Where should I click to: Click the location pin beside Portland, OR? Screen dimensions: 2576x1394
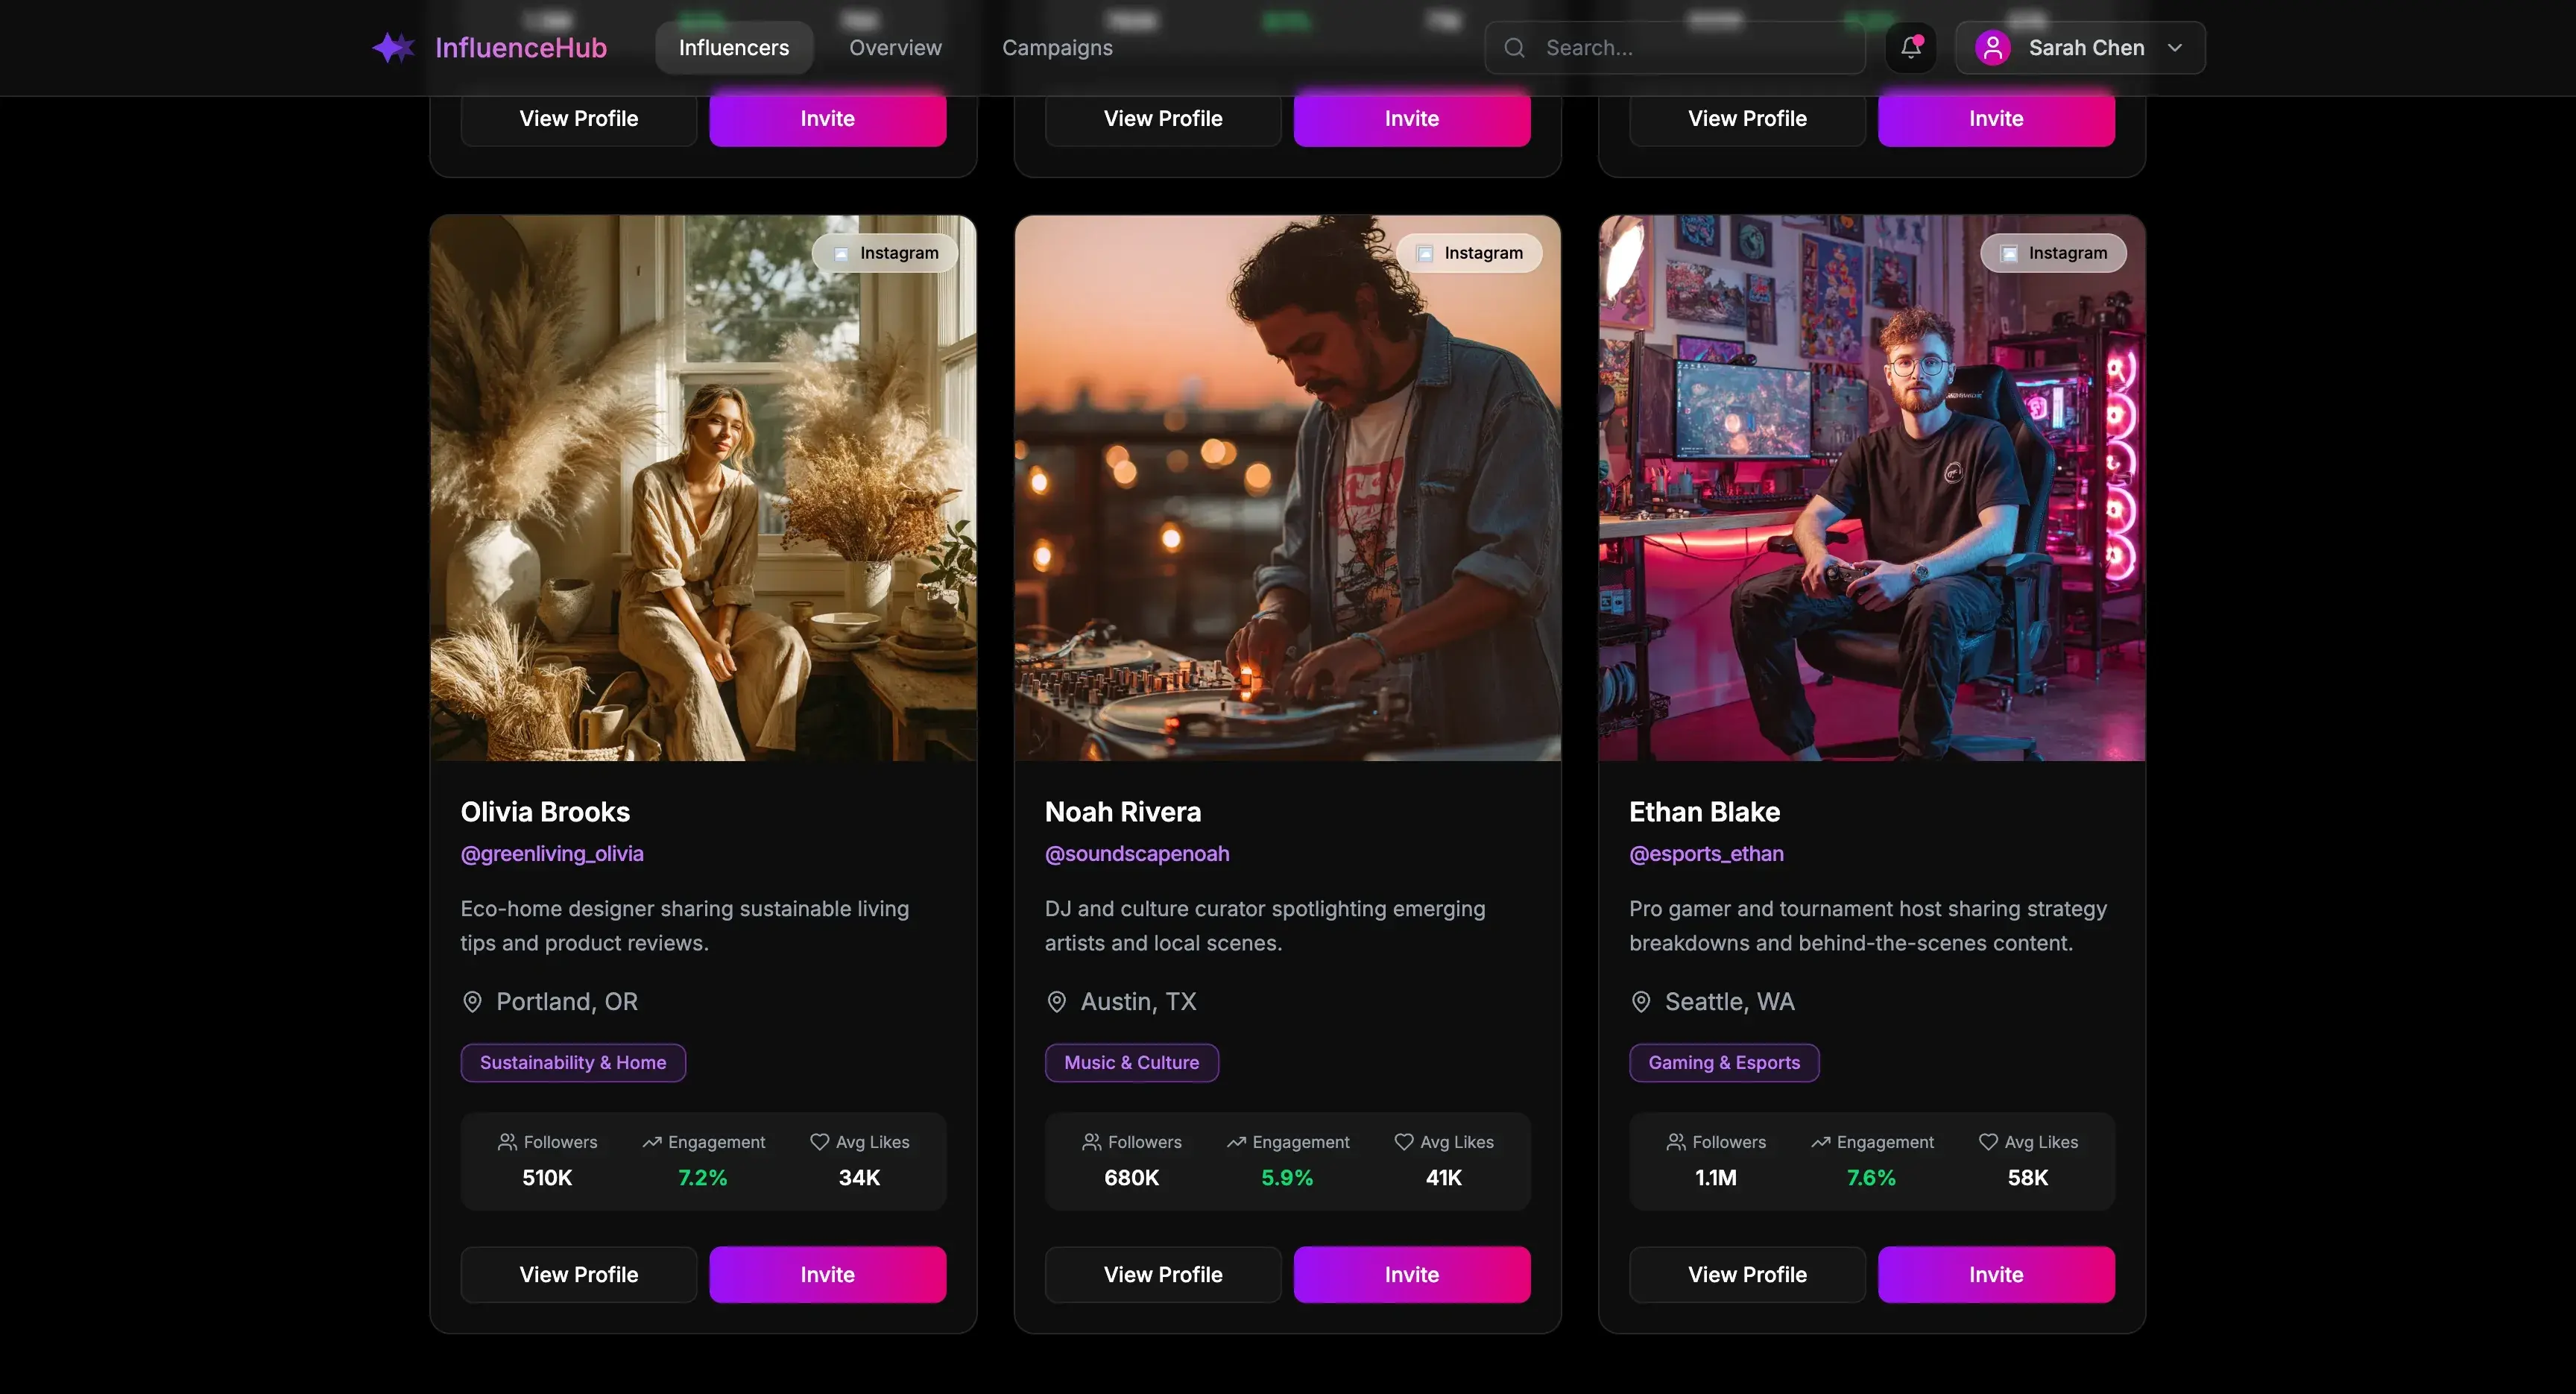click(x=472, y=1002)
